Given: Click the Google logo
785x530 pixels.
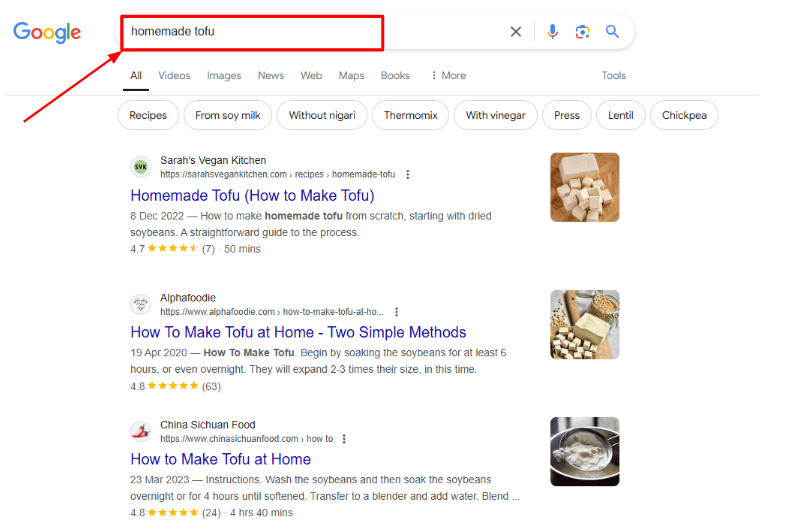Looking at the screenshot, I should tap(47, 32).
